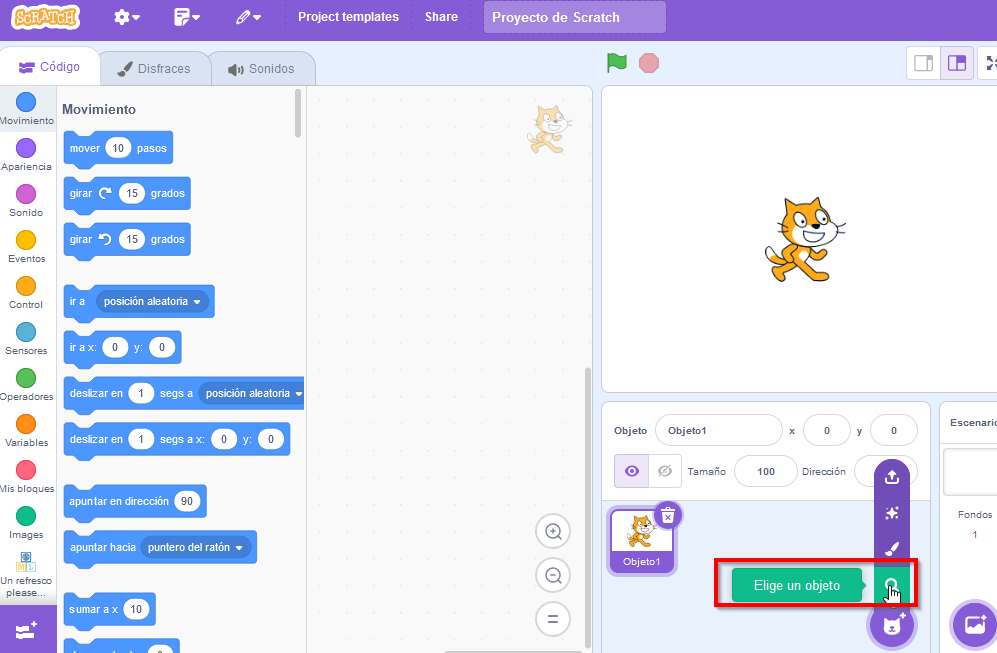Select the Images extension category
This screenshot has height=653, width=997.
(26, 523)
